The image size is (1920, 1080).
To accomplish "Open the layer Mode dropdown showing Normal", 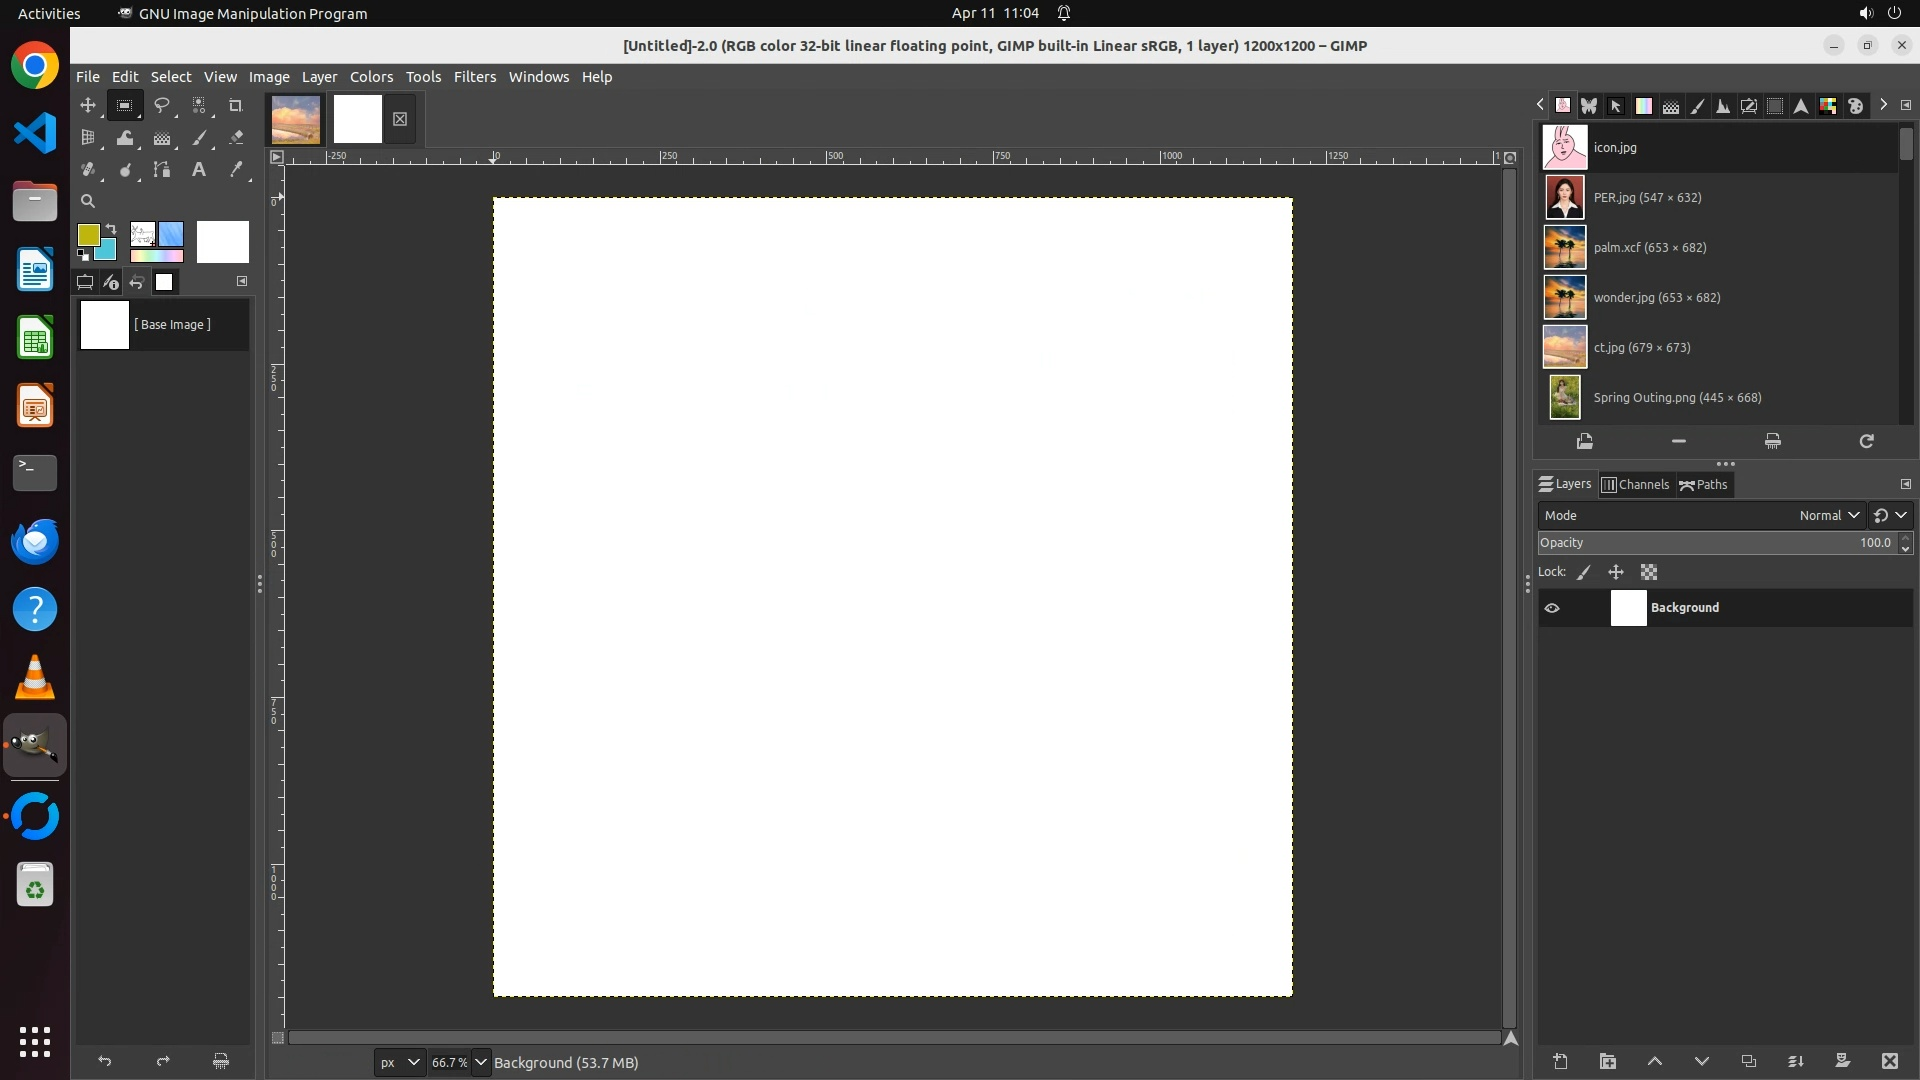I will pyautogui.click(x=1828, y=516).
